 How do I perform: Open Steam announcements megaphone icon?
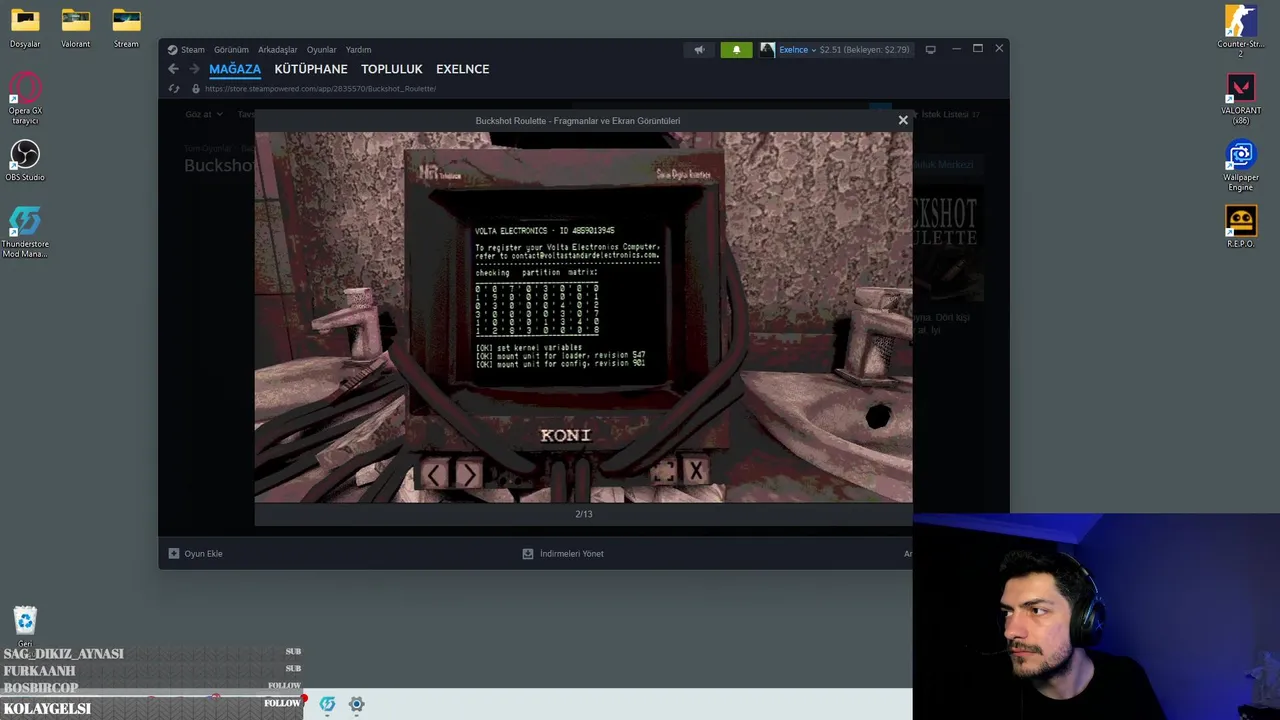tap(699, 49)
